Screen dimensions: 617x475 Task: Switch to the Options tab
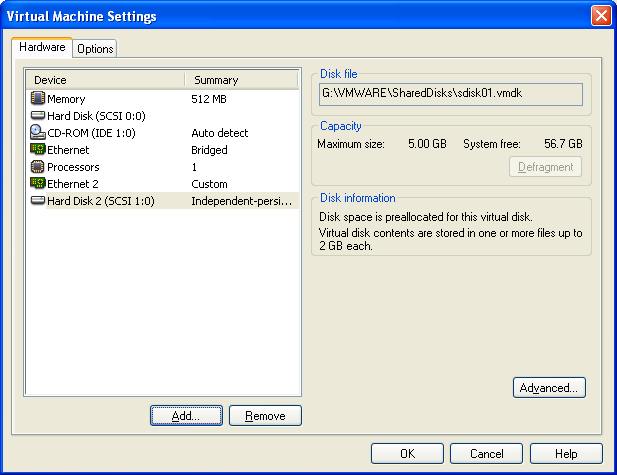click(x=95, y=48)
